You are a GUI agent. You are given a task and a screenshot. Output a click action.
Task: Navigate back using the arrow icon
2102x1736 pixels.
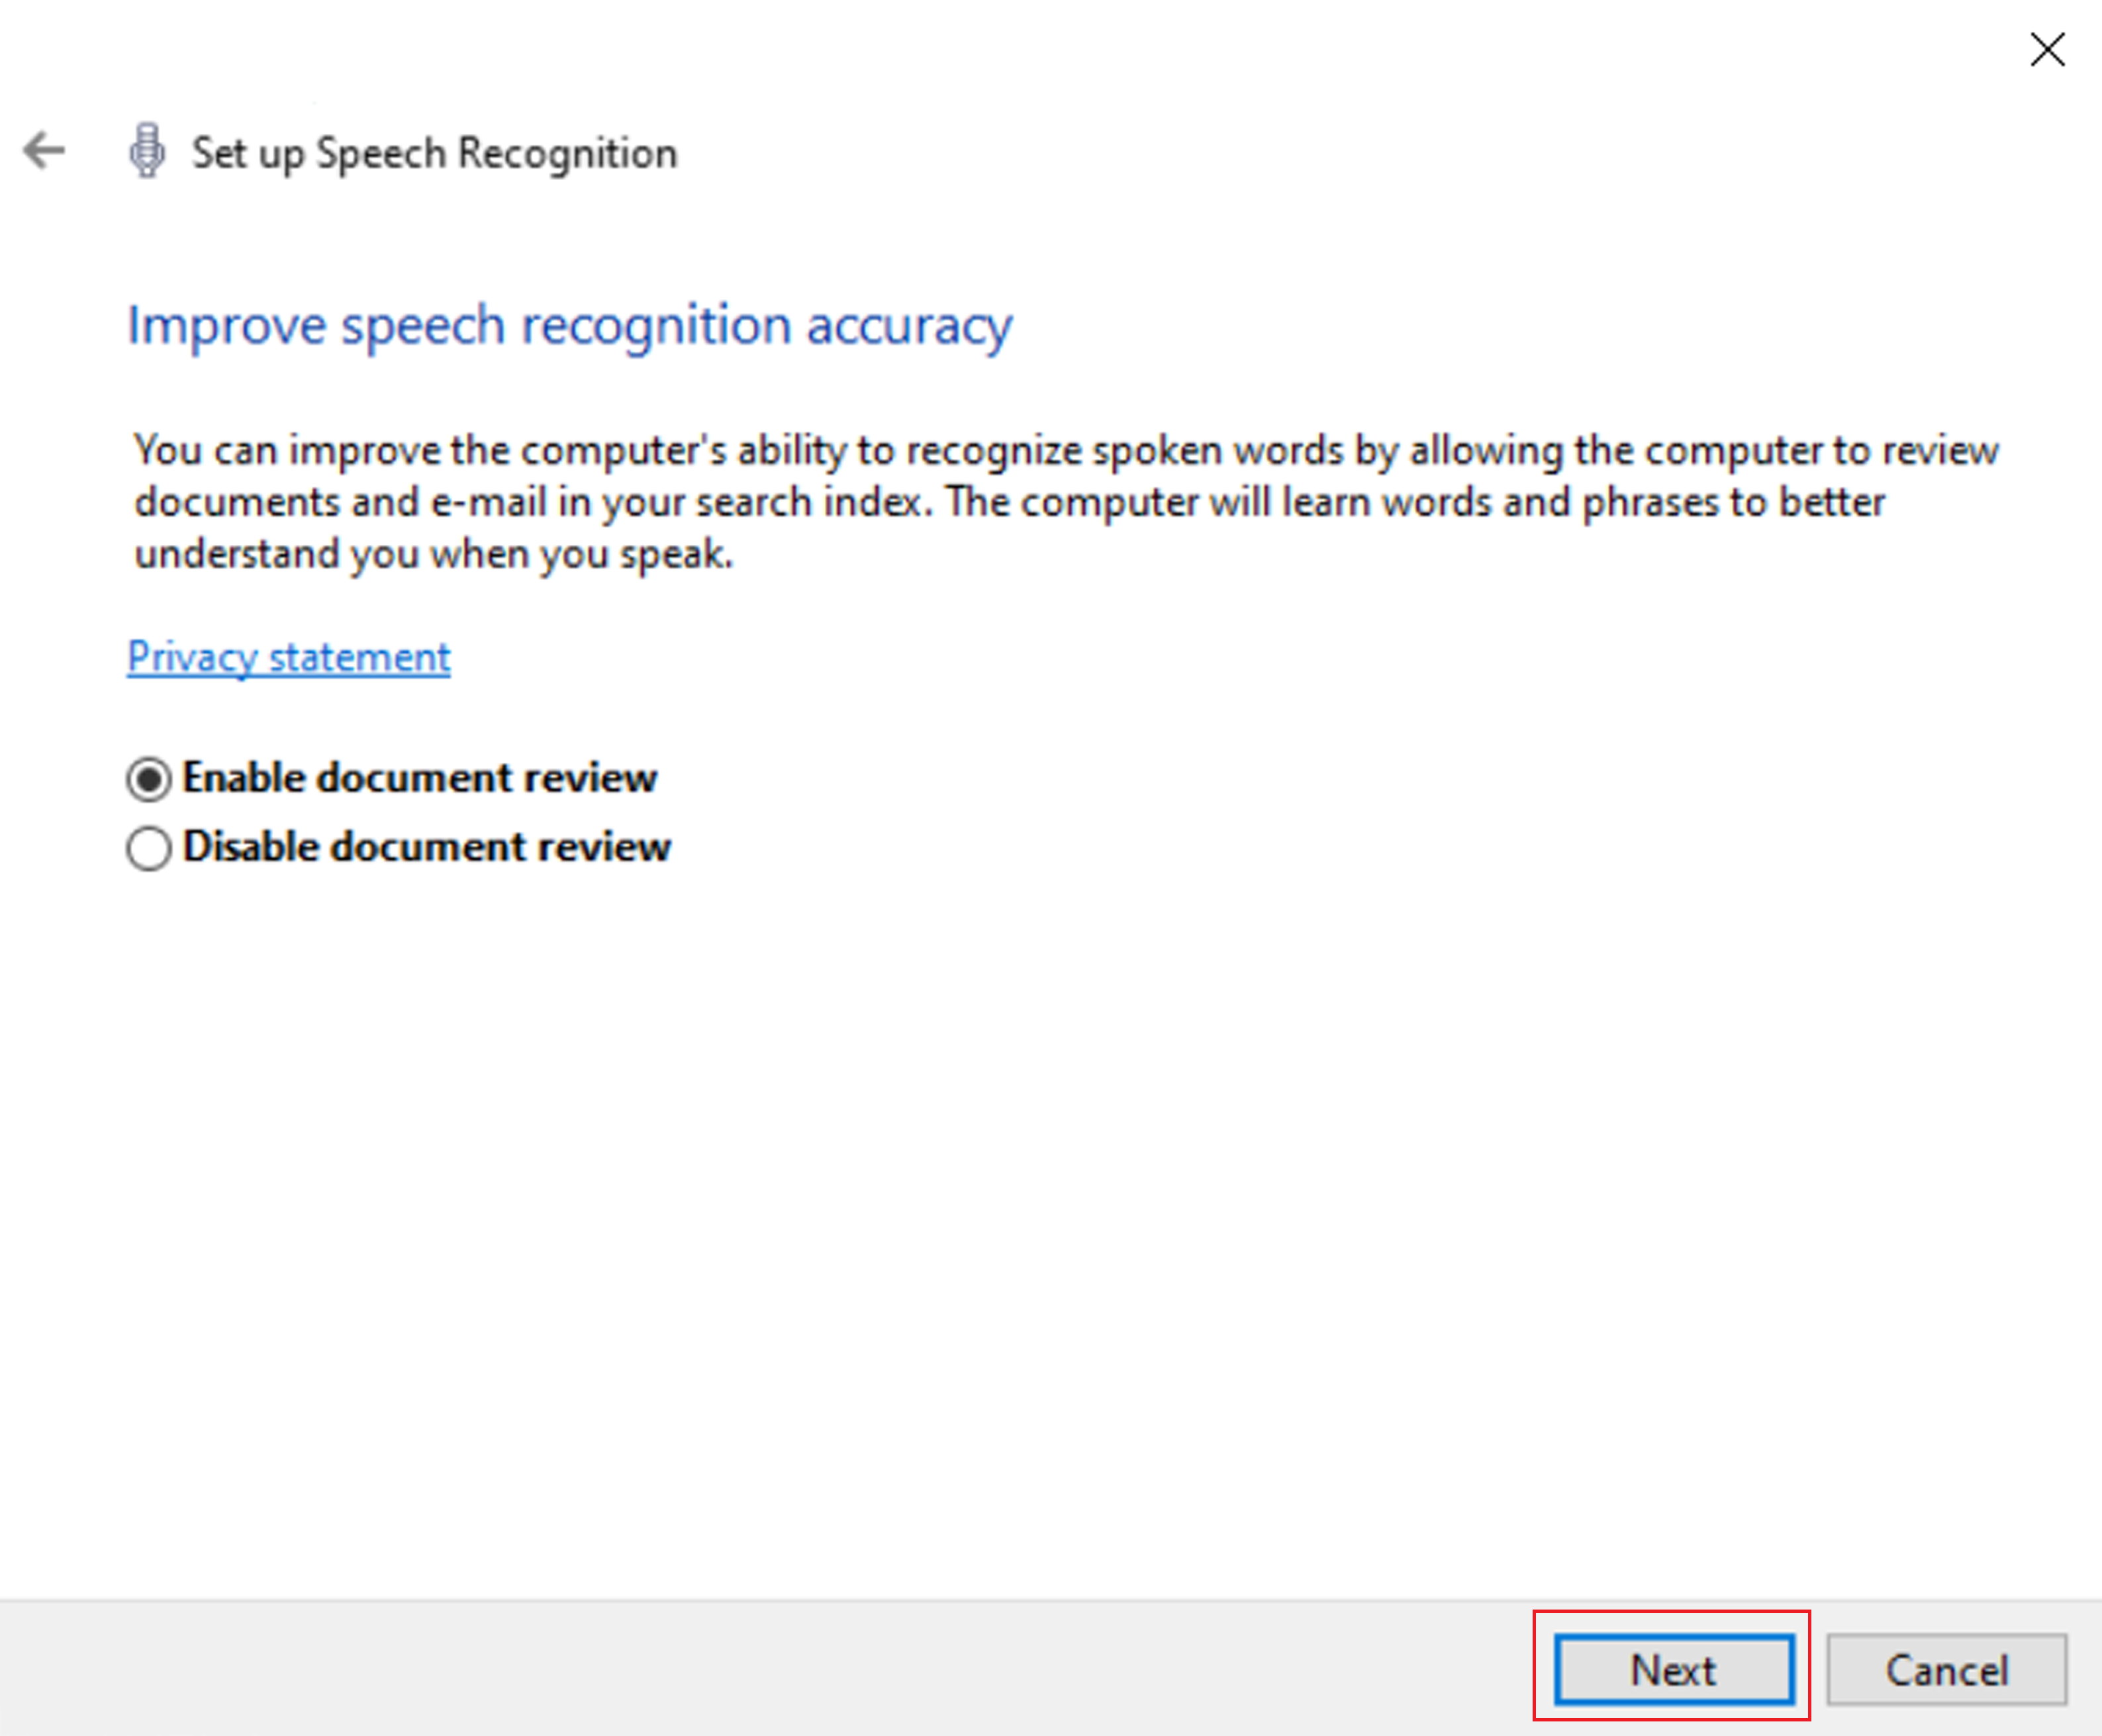click(42, 151)
